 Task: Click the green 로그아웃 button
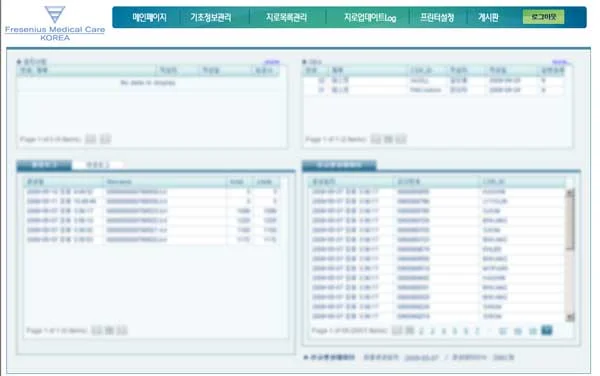(x=543, y=17)
